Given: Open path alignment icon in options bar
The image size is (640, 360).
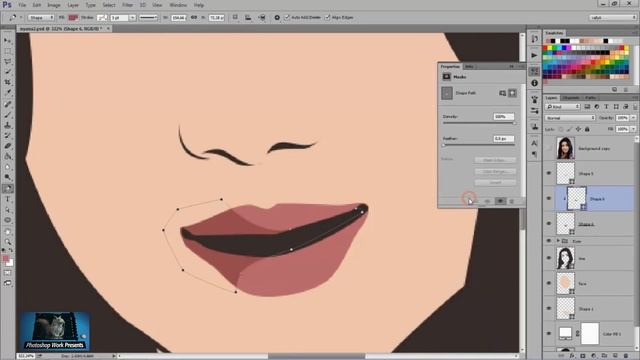Looking at the screenshot, I should [248, 18].
